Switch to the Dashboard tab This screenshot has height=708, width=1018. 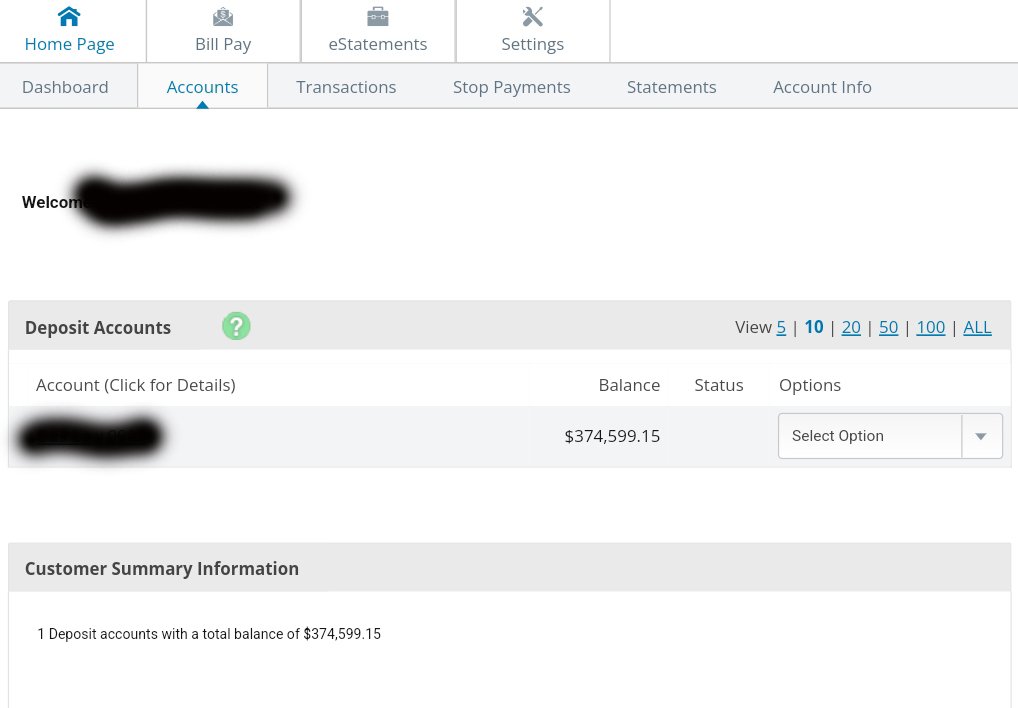click(x=65, y=87)
